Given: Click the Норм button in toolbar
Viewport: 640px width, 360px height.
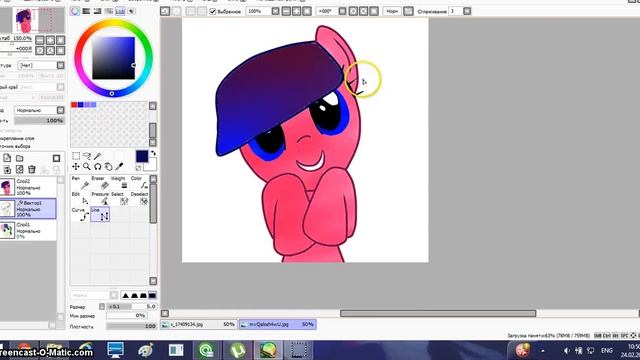Looking at the screenshot, I should click(x=392, y=11).
